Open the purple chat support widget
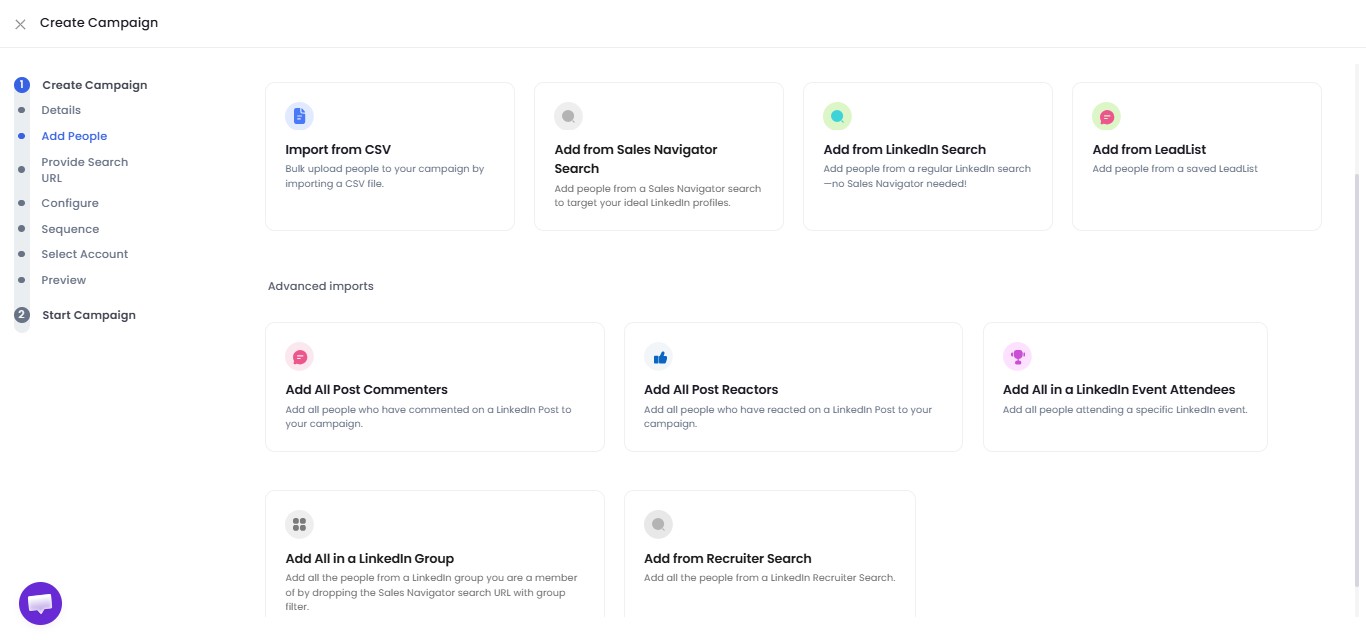Viewport: 1366px width, 641px height. [40, 603]
